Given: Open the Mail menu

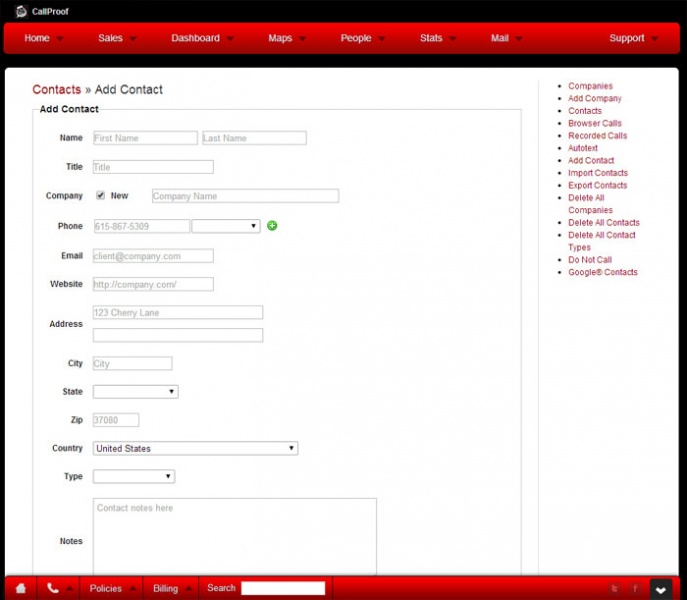Looking at the screenshot, I should pyautogui.click(x=506, y=38).
